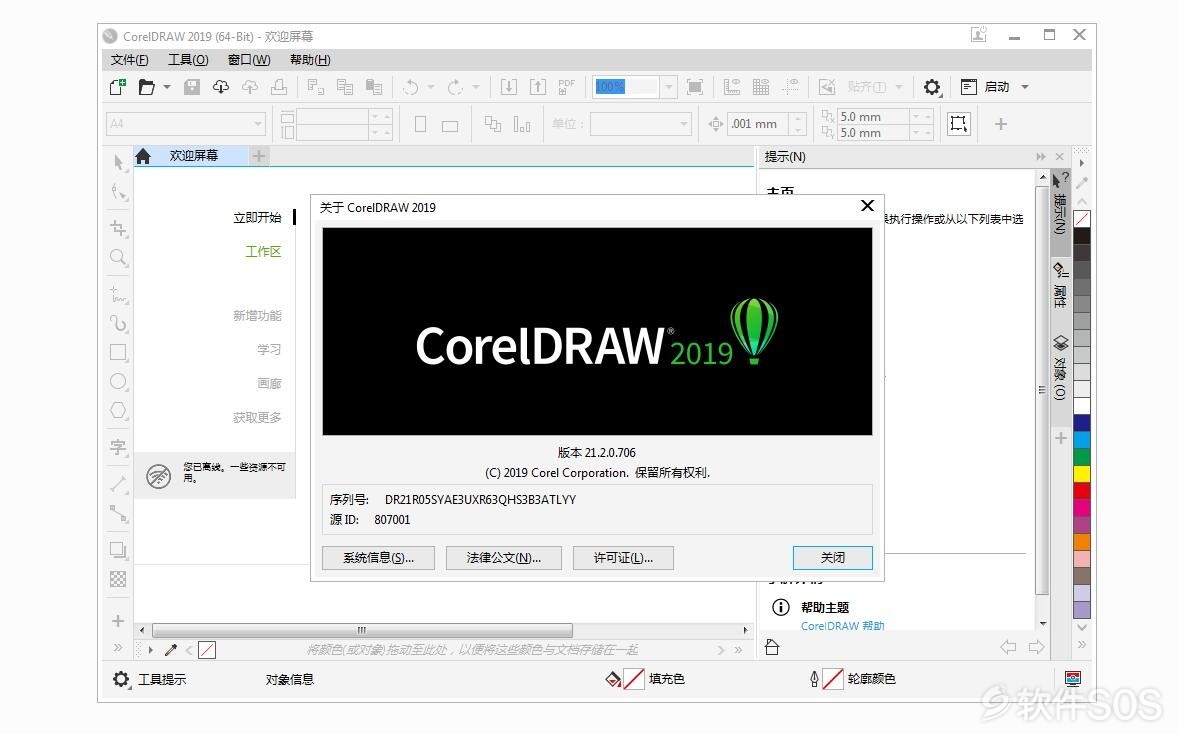This screenshot has width=1179, height=734.
Task: Click the eyedropper in document palette
Action: (171, 650)
